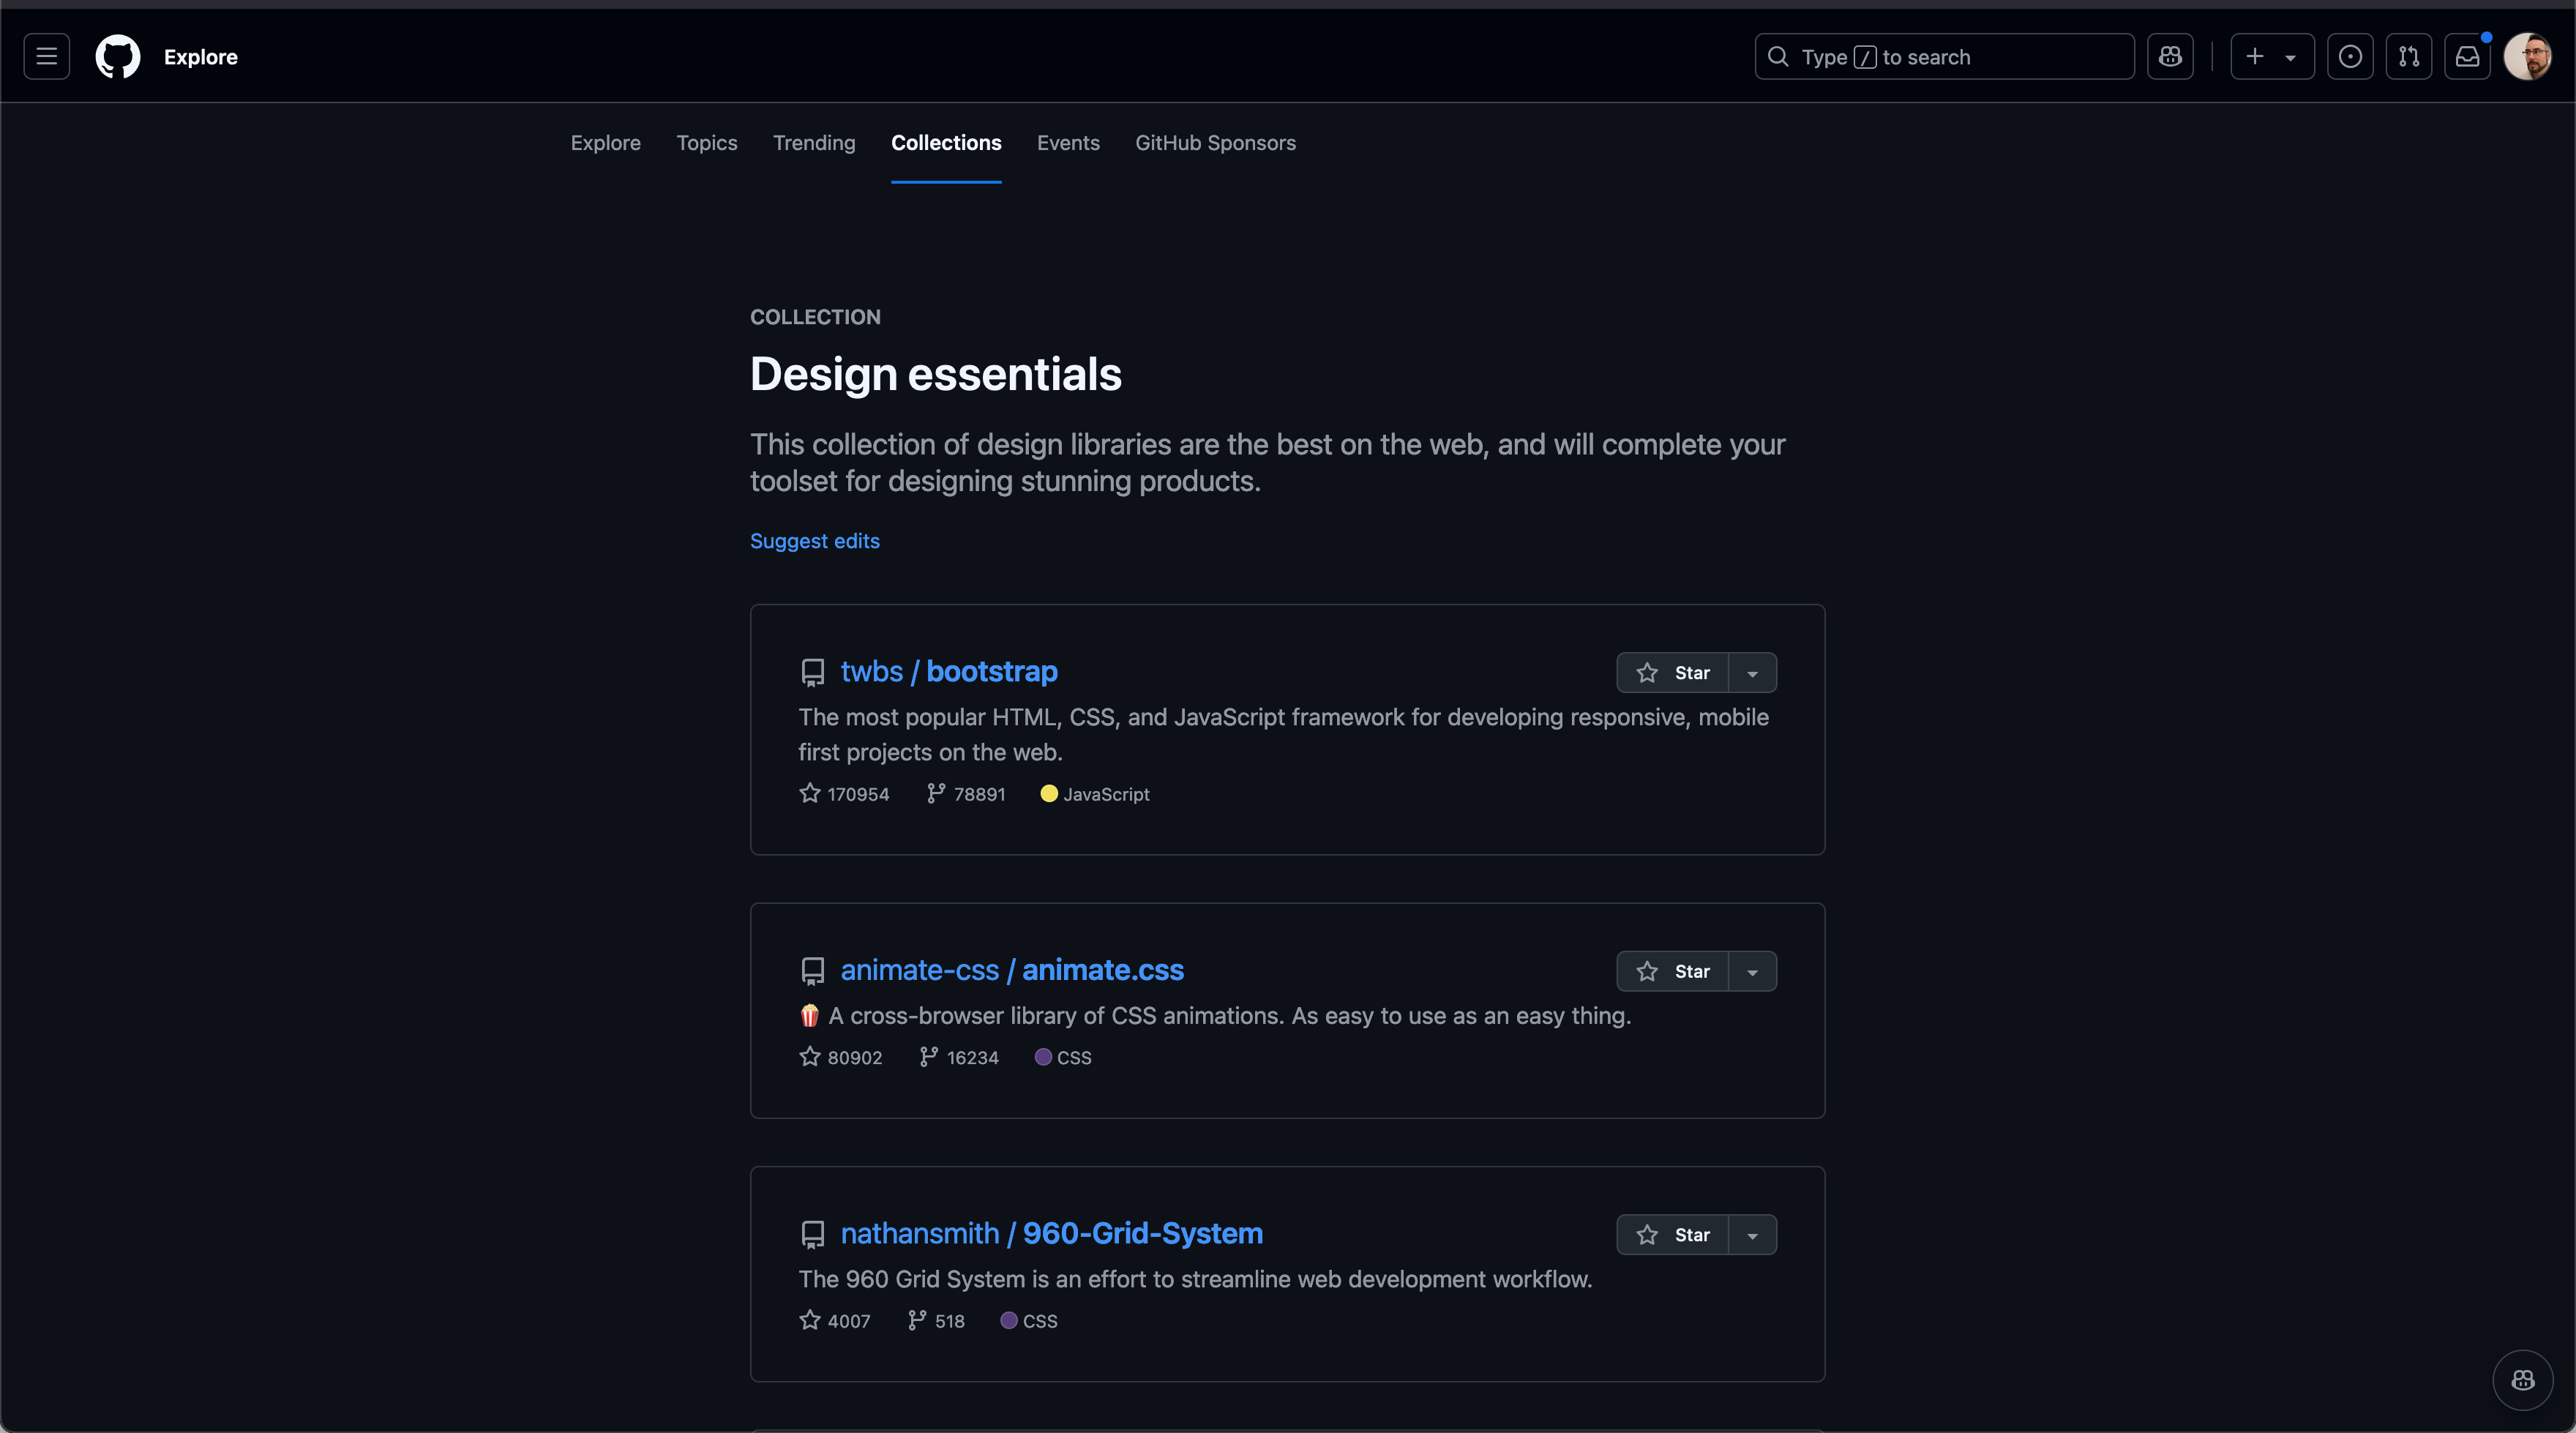Click bootstrap's 'The most popular HTML' description
The image size is (2576, 1433).
[x=1283, y=735]
